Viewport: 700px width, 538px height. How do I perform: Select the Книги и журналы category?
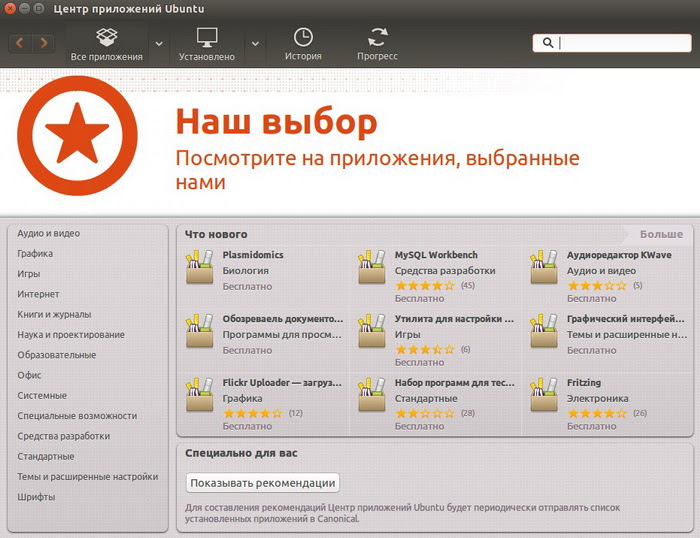coord(54,314)
